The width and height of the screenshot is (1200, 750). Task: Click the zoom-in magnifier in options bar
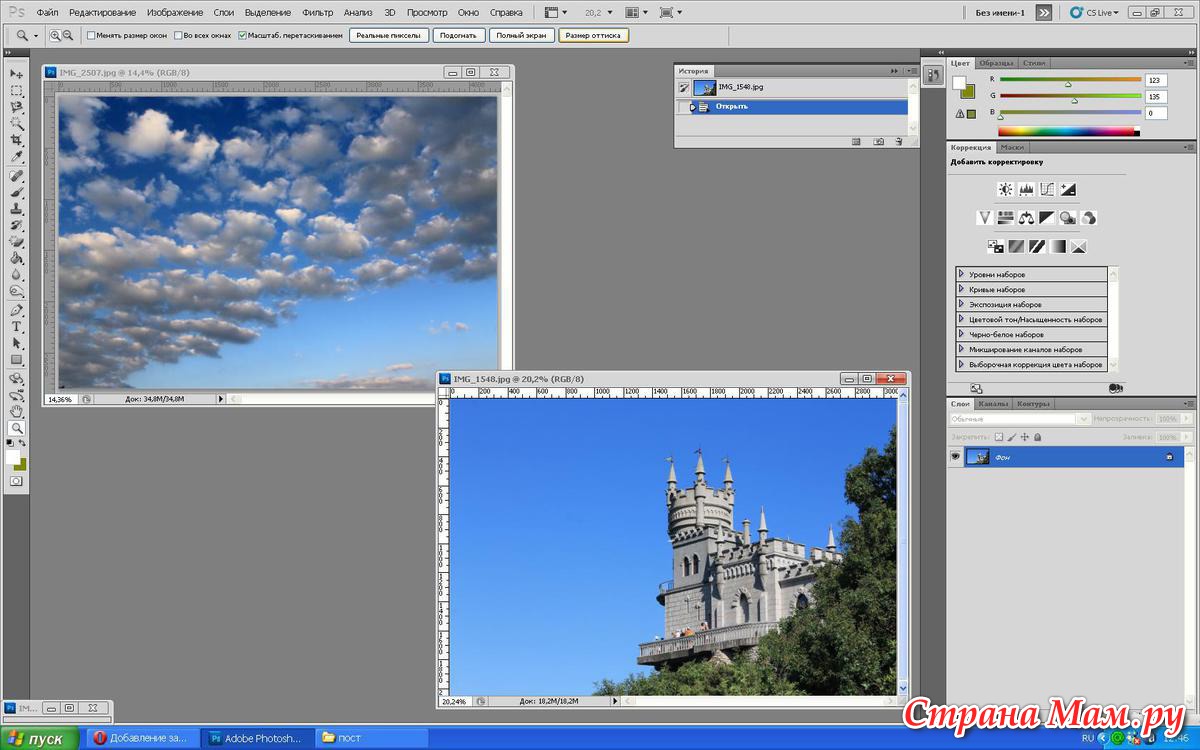coord(55,35)
